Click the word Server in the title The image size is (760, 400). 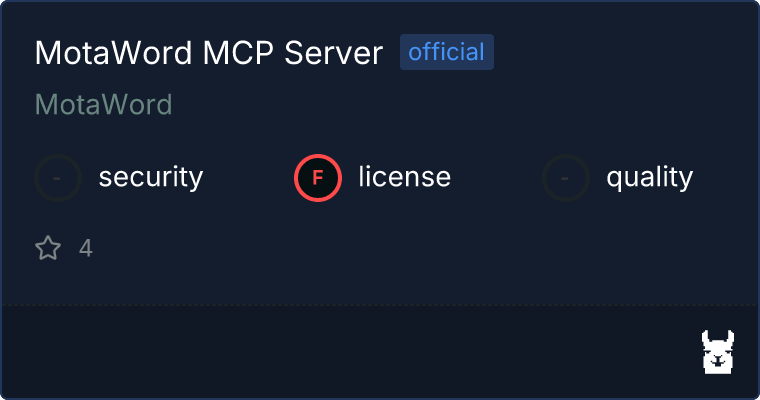tap(333, 52)
